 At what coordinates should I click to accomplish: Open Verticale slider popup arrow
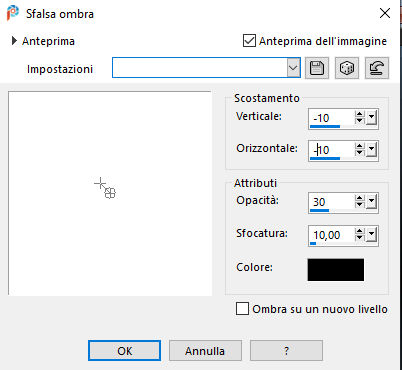click(371, 118)
